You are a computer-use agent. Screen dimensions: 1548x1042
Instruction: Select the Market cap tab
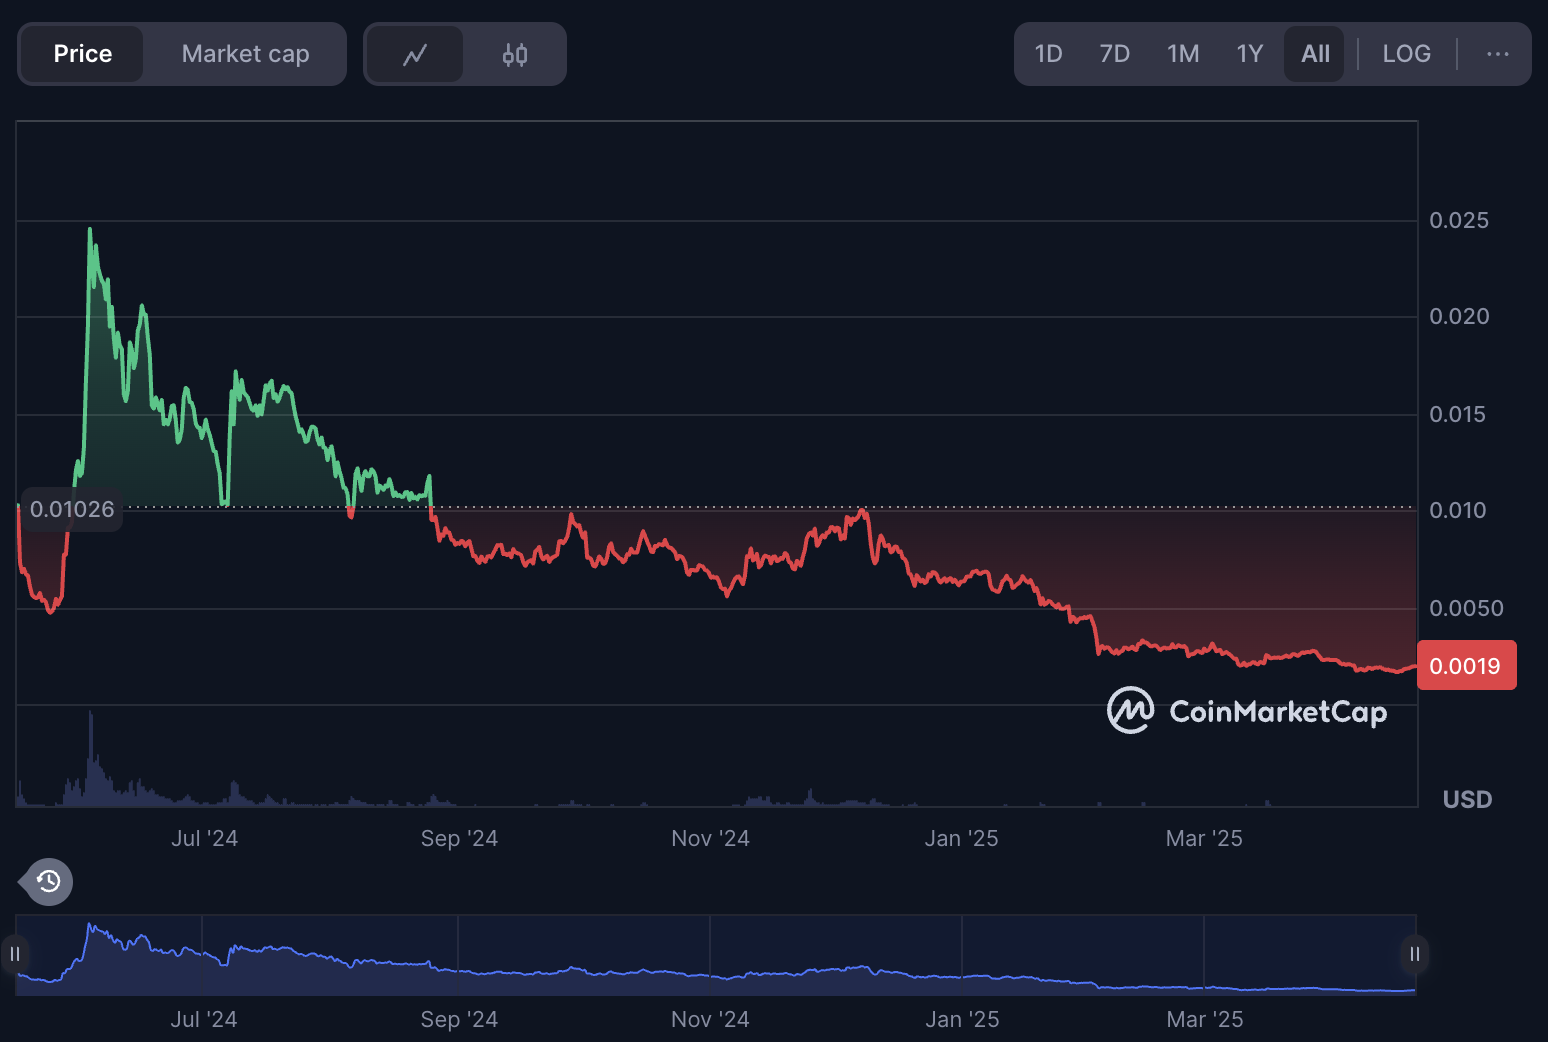tap(245, 54)
